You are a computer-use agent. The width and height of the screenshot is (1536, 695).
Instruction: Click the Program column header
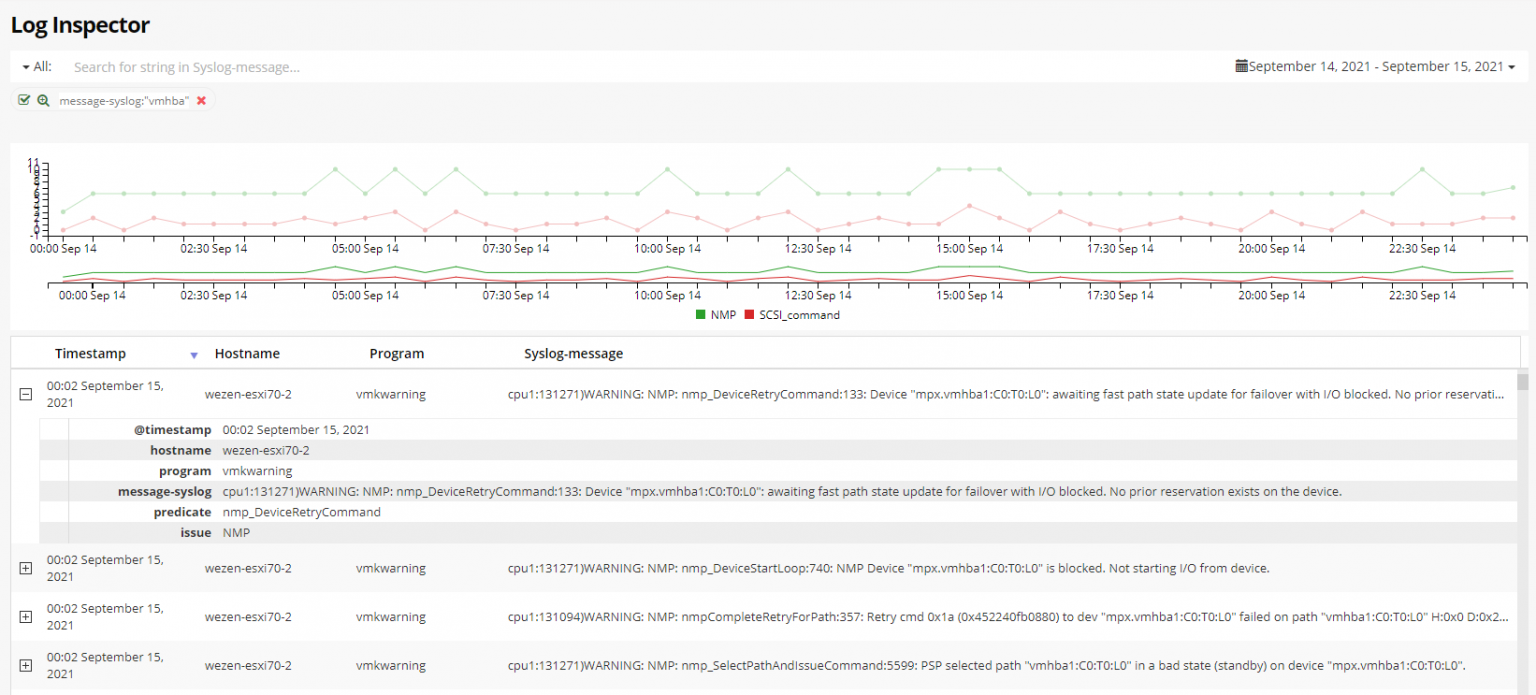tap(396, 353)
